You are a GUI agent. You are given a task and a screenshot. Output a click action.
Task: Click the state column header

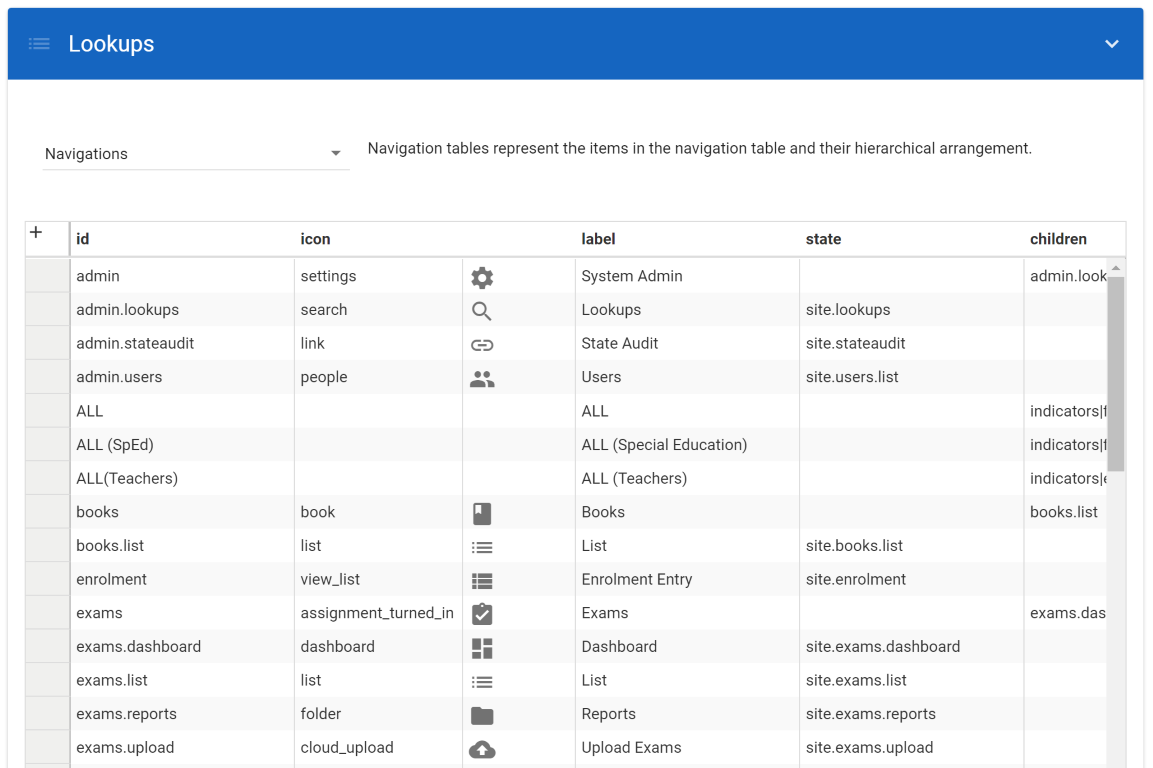823,239
